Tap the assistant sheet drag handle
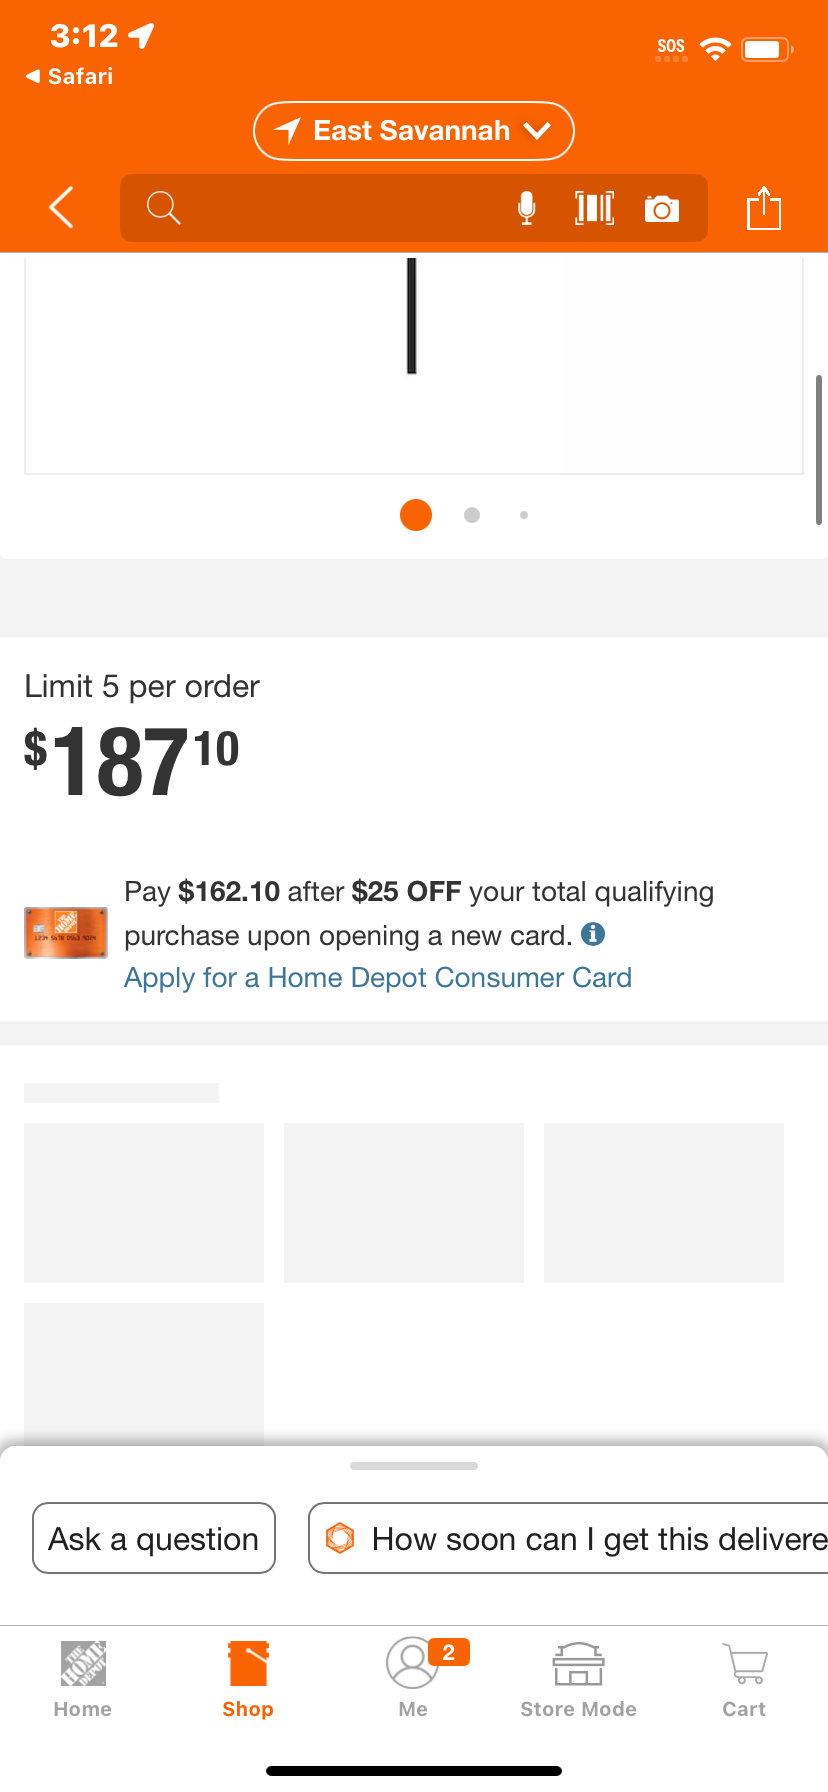 [414, 1466]
